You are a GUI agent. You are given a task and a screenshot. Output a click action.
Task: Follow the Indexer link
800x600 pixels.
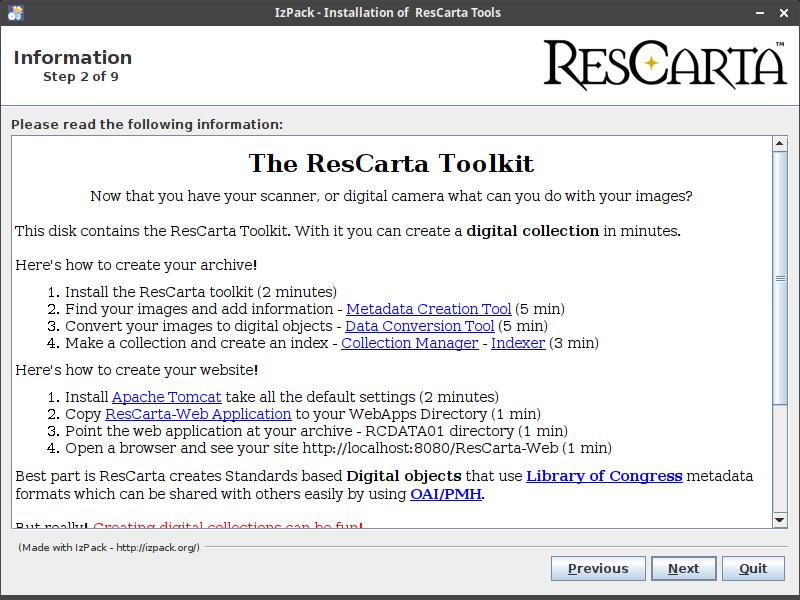pos(518,343)
